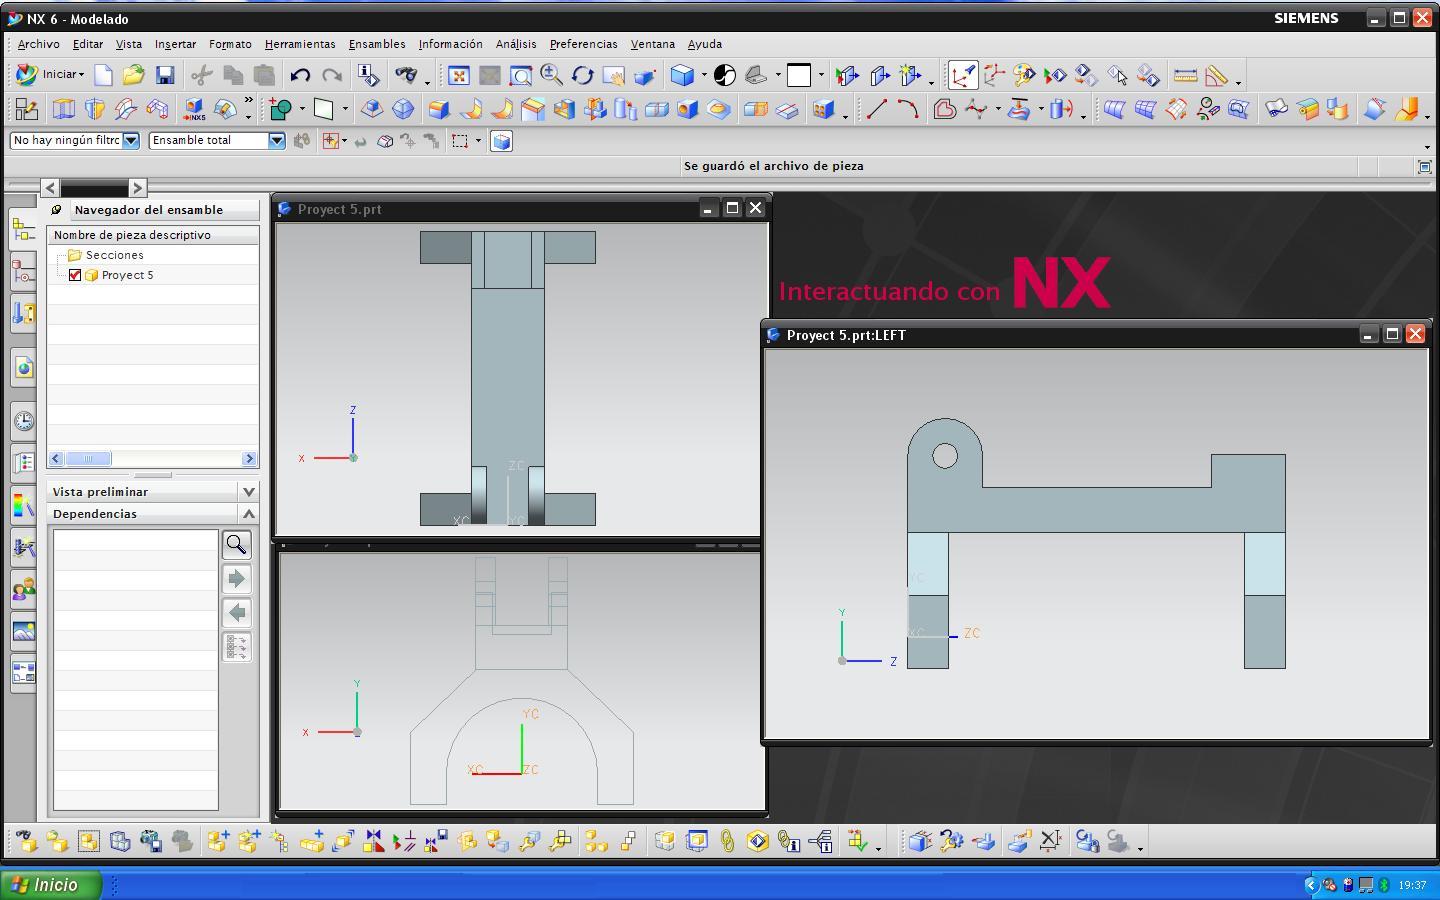Open the Archivo menu
This screenshot has width=1440, height=900.
pos(39,44)
